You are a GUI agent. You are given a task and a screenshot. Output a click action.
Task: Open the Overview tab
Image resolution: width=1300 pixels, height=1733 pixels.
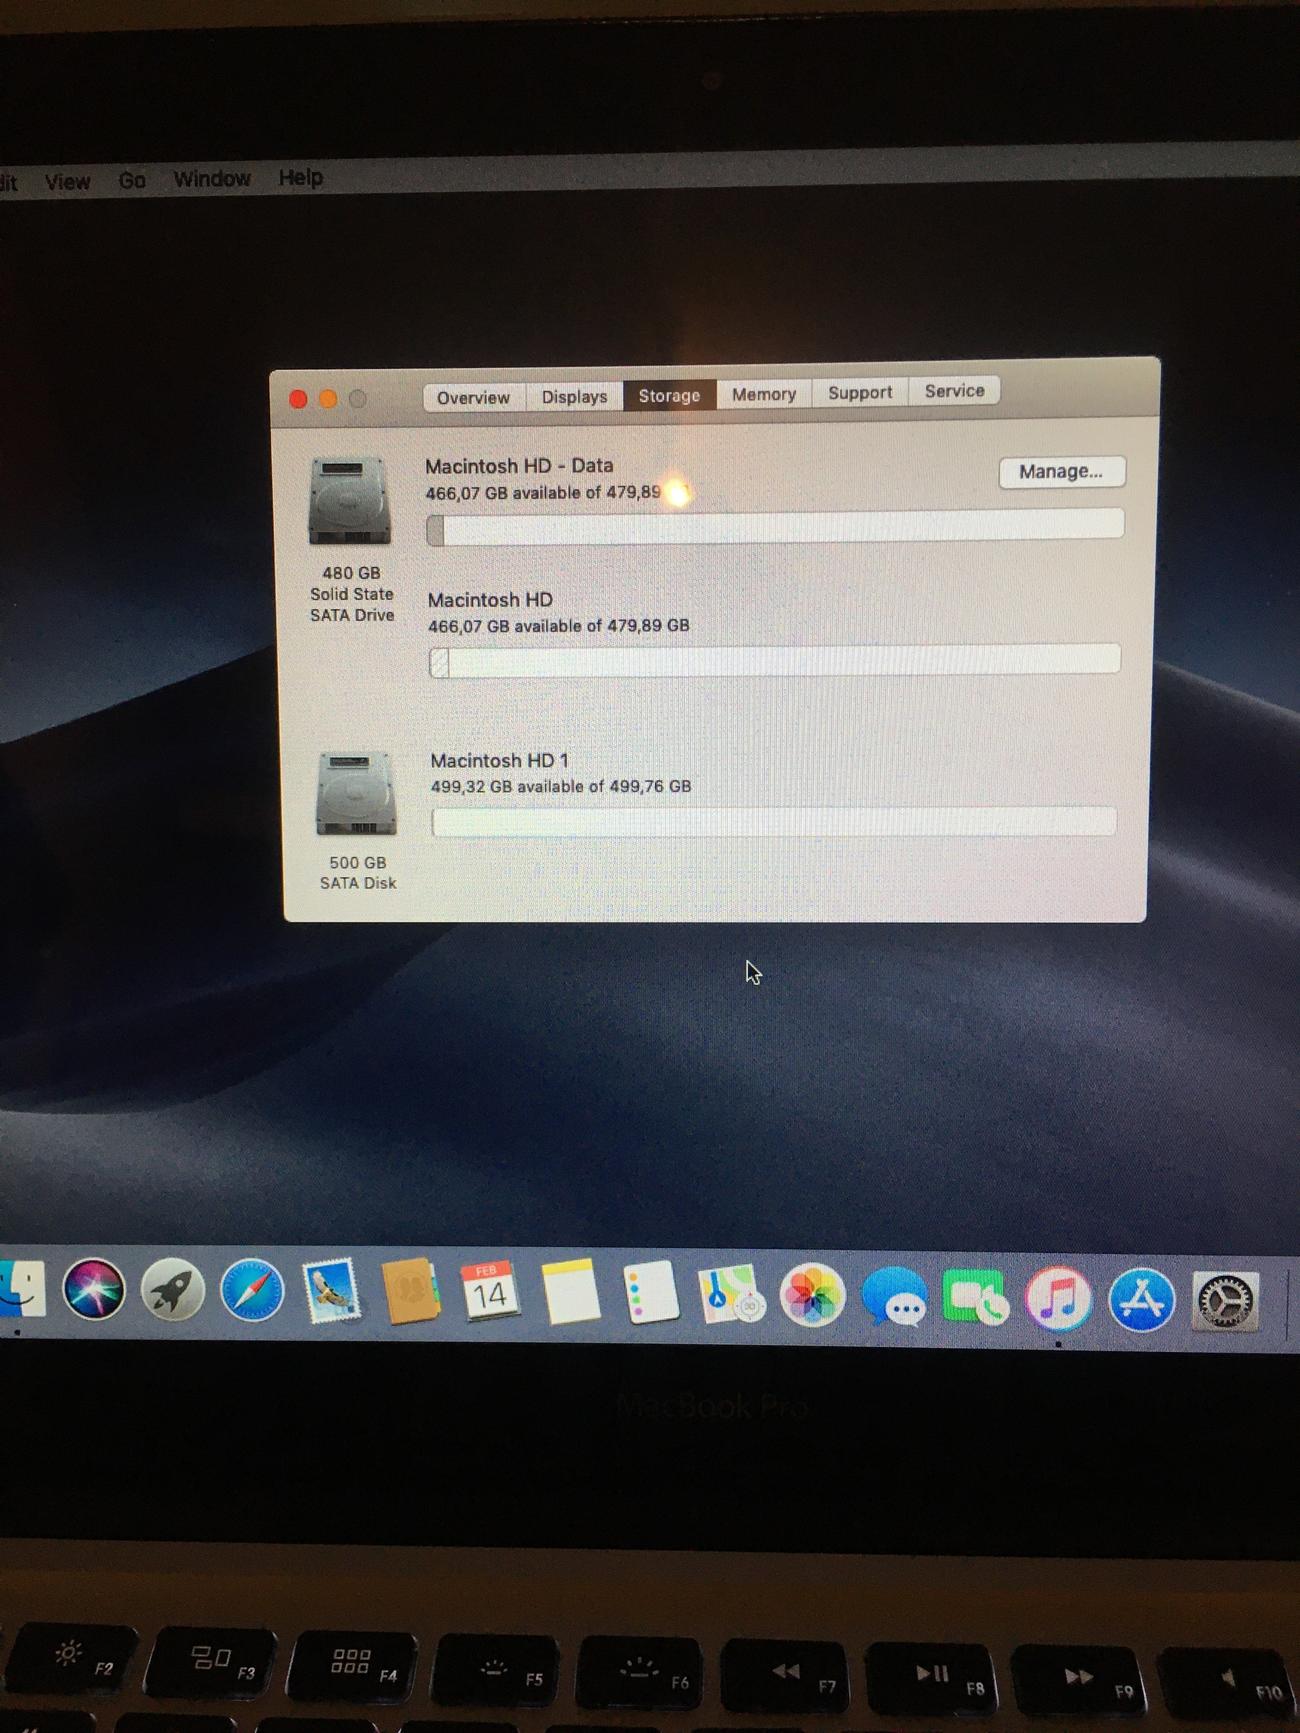tap(473, 398)
